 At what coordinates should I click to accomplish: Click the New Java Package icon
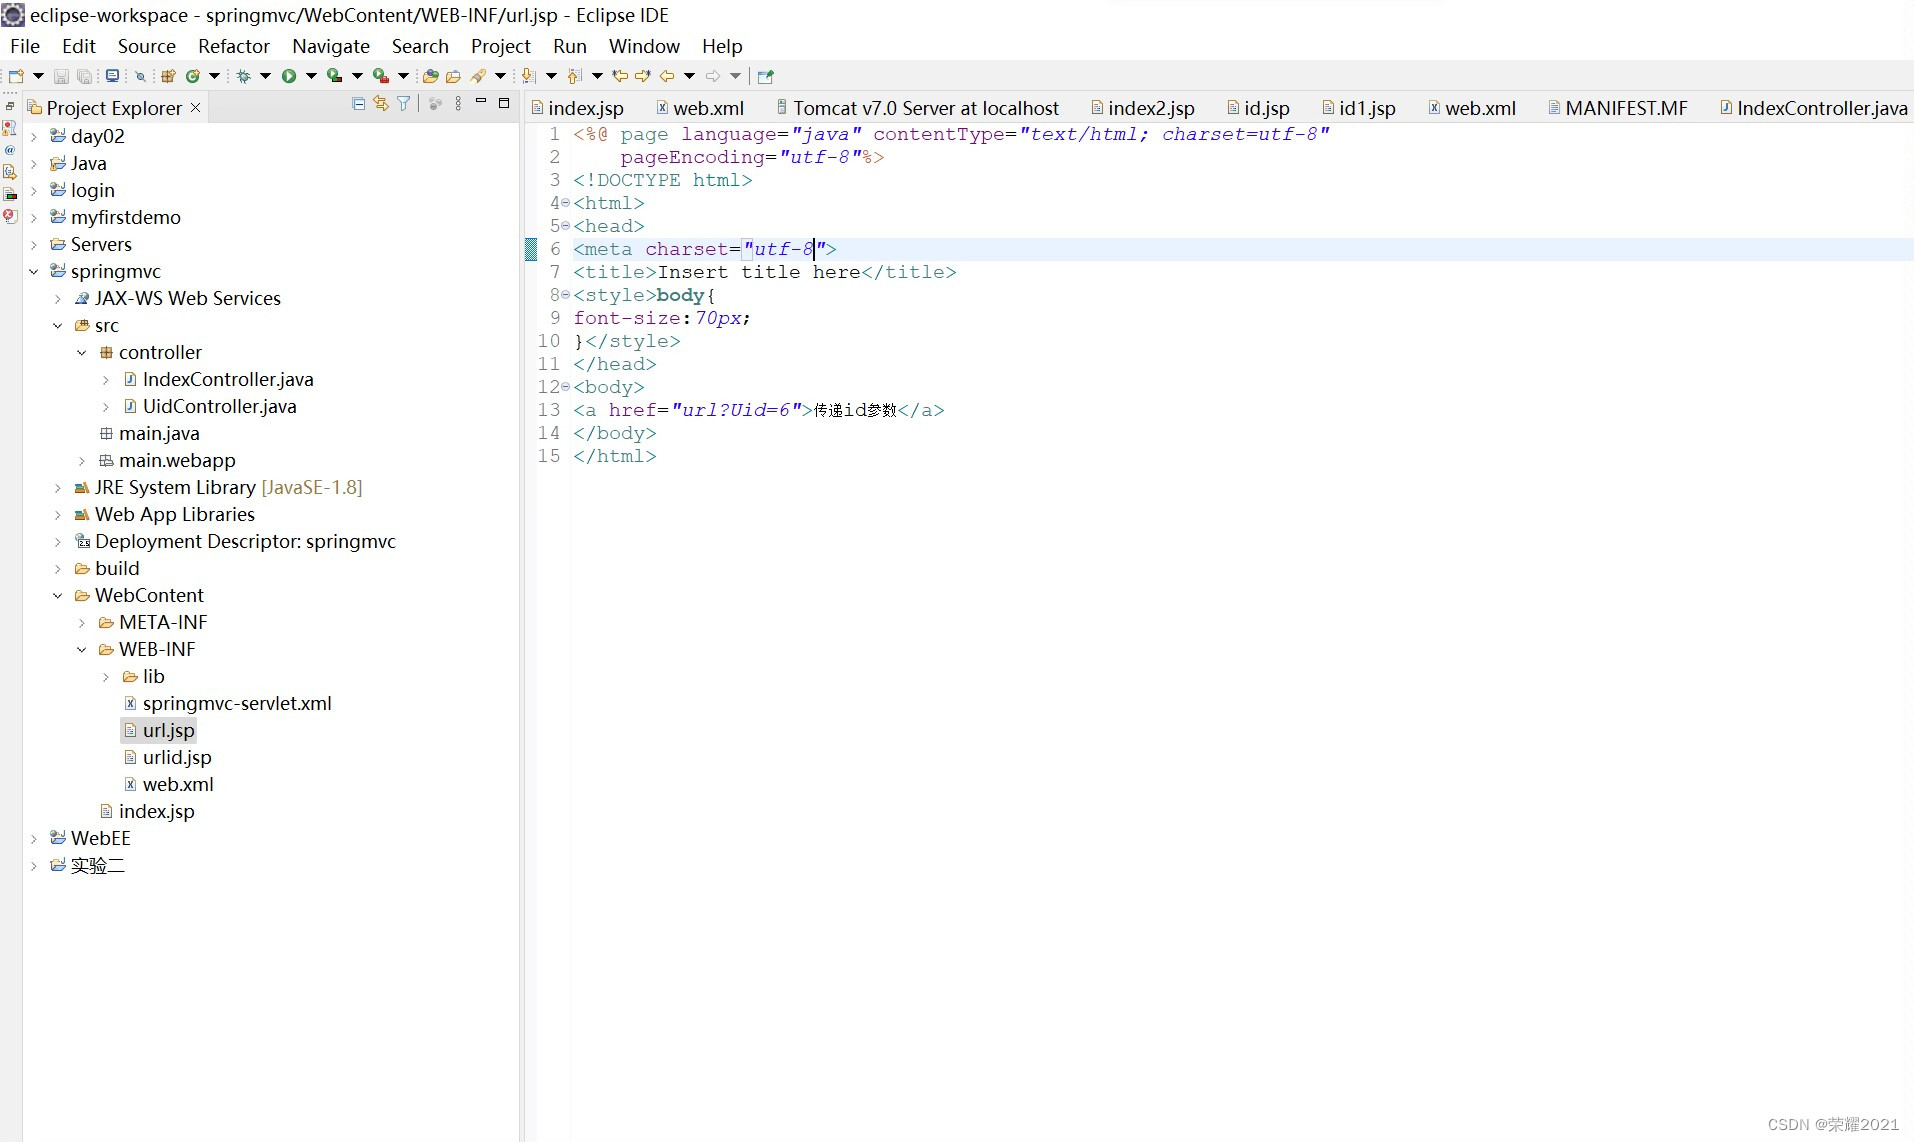pyautogui.click(x=168, y=76)
